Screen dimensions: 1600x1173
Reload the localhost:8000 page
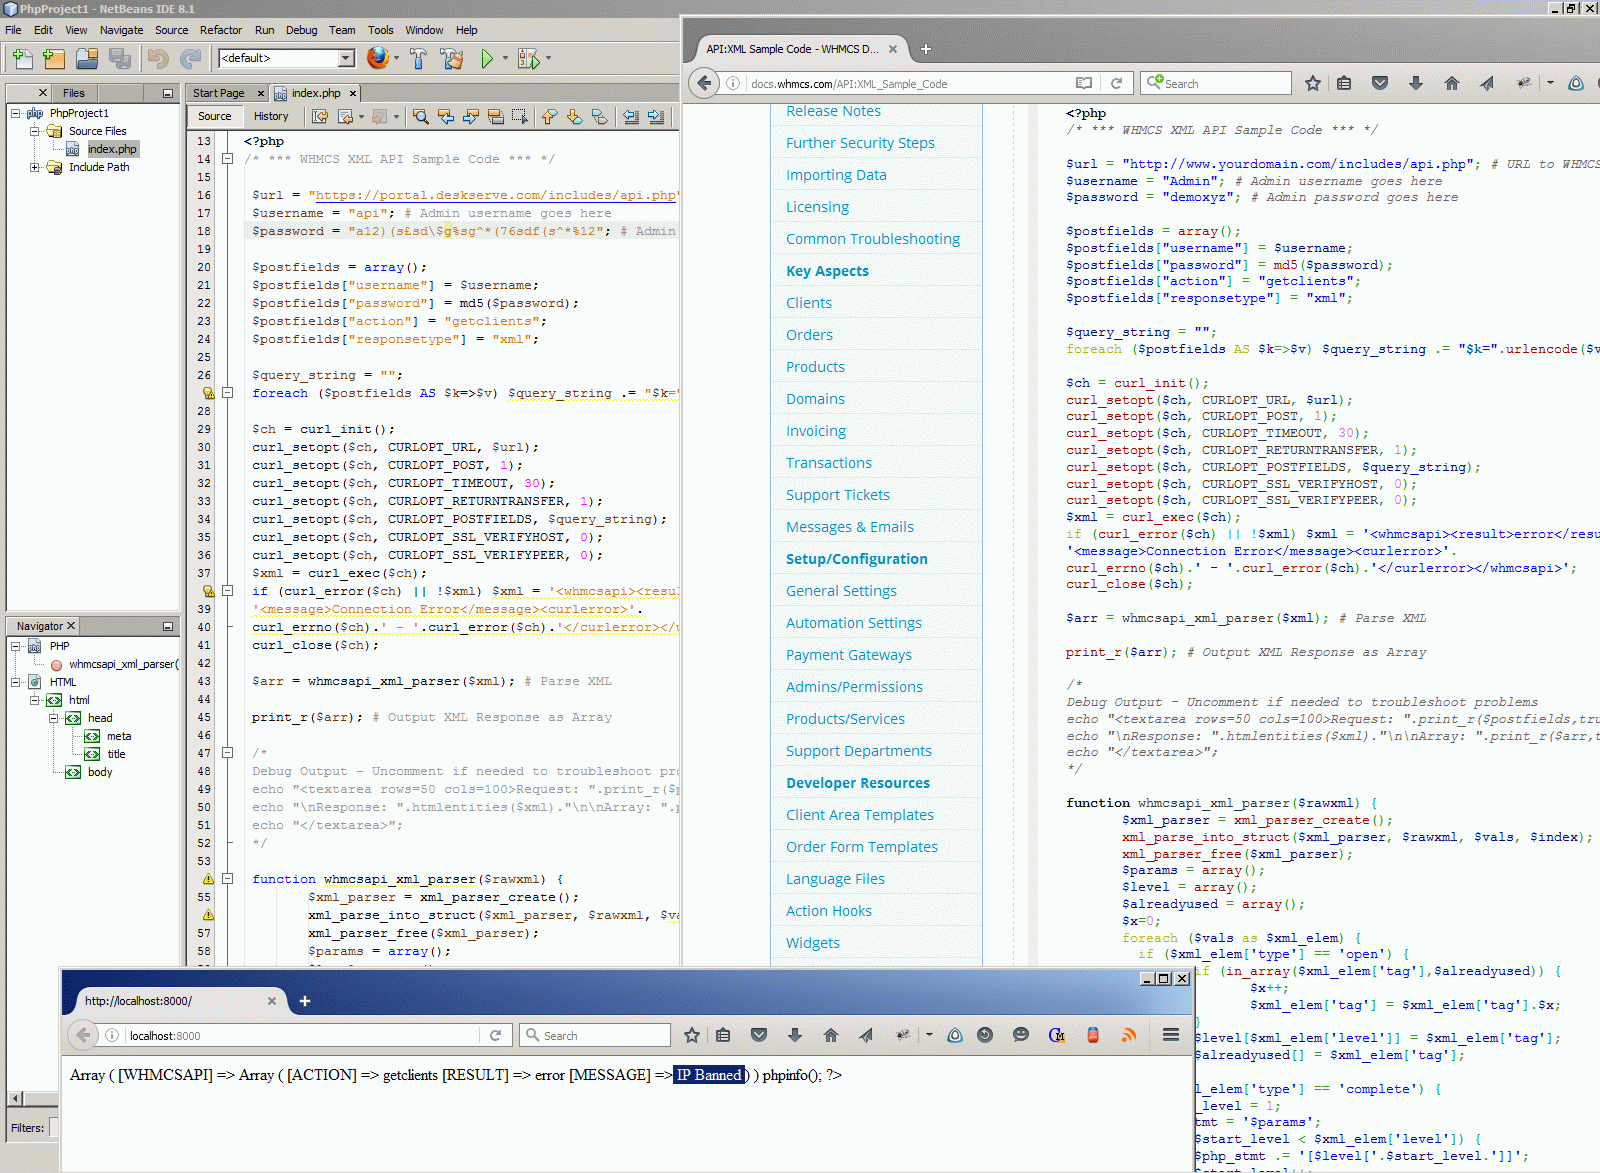pos(495,1036)
